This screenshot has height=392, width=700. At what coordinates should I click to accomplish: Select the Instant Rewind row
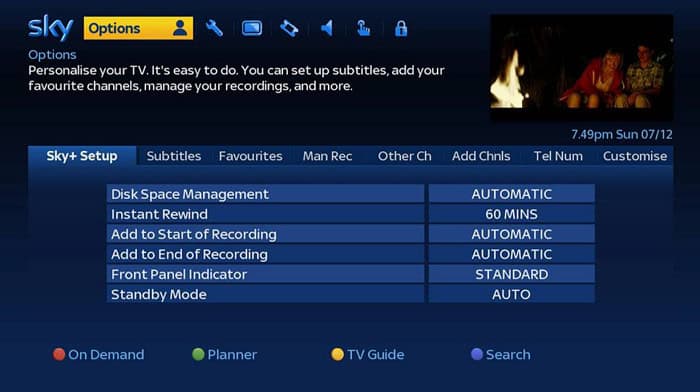(265, 214)
